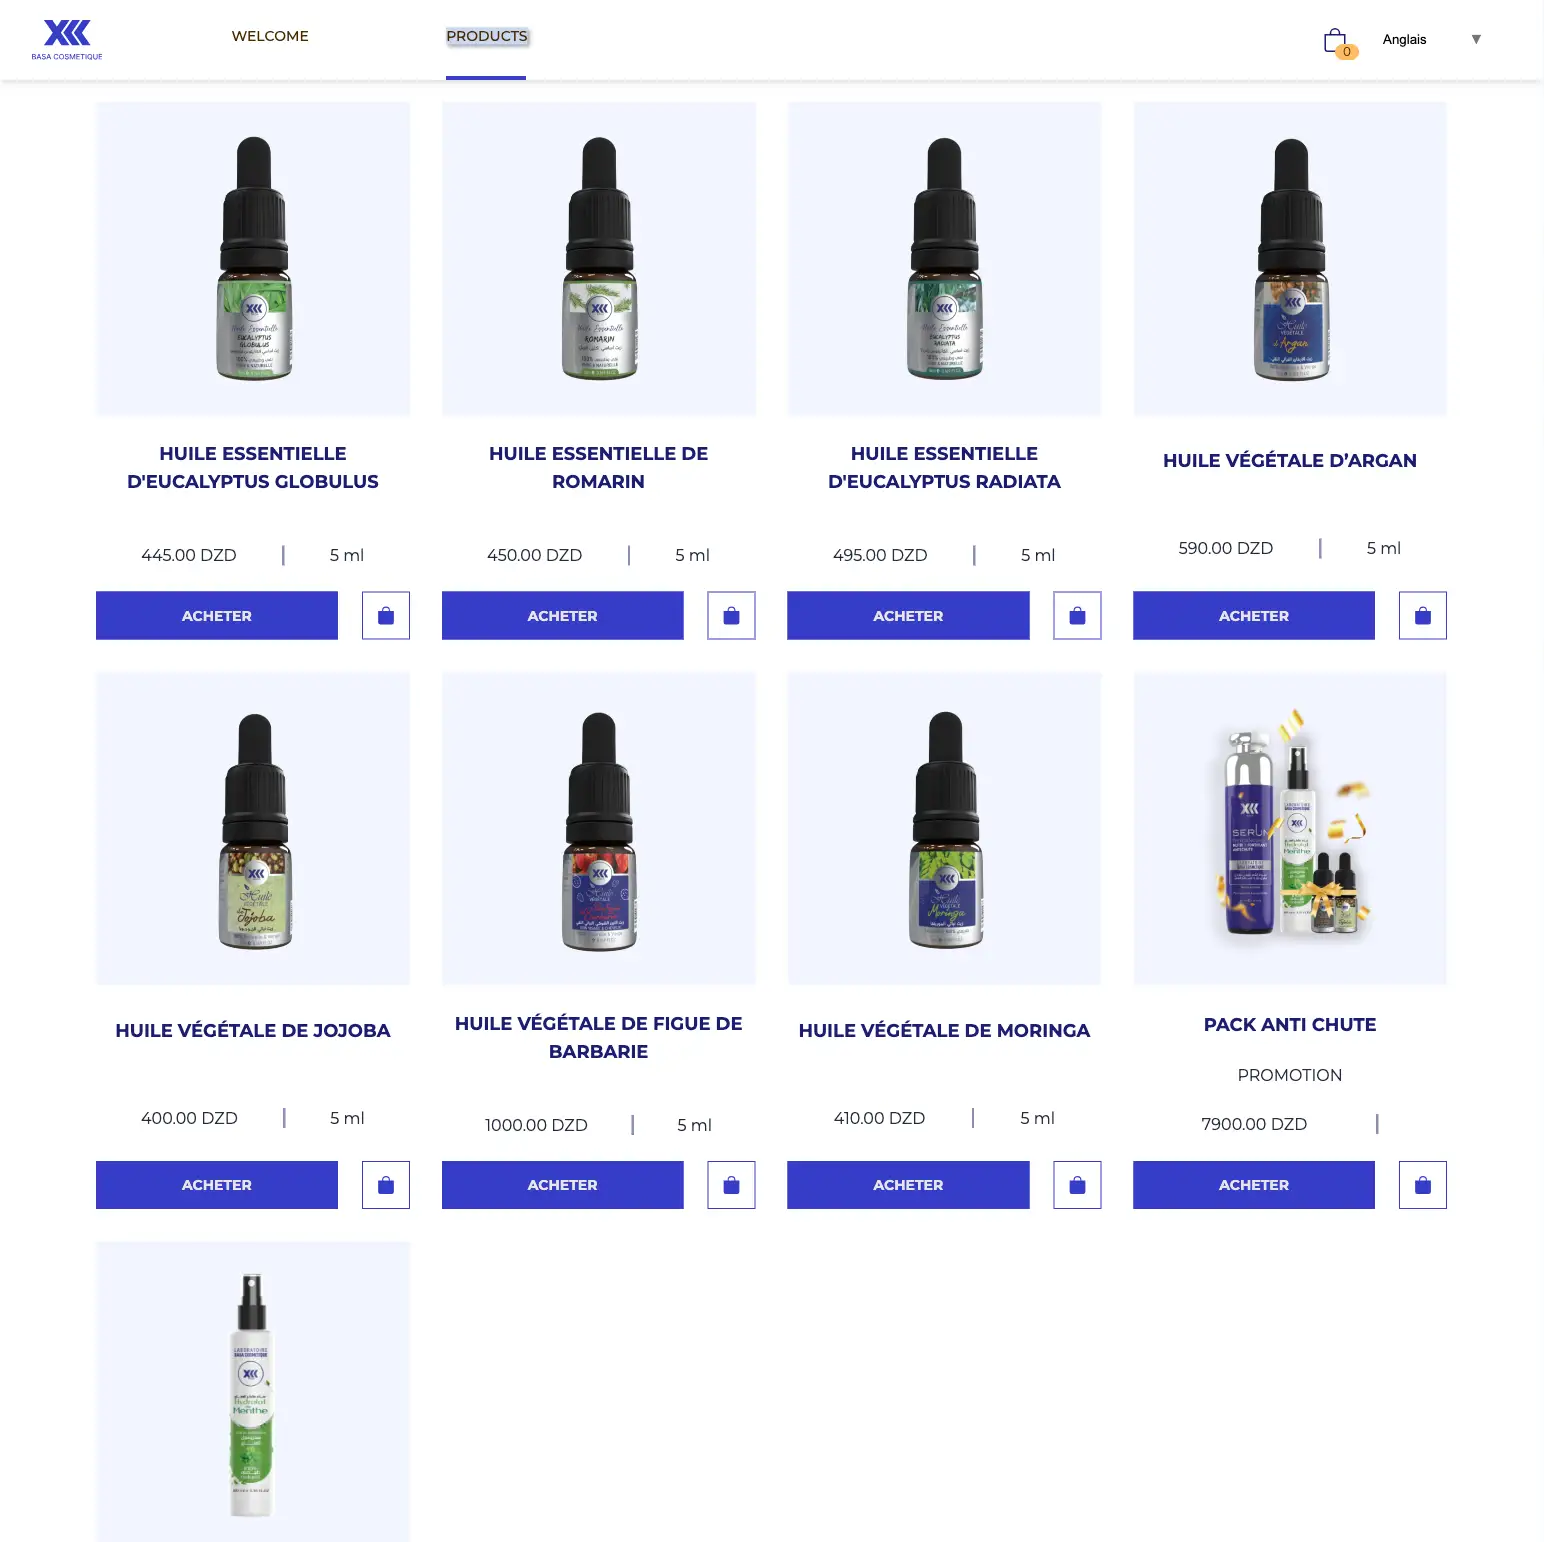The width and height of the screenshot is (1544, 1542).
Task: Select the Products tab
Action: point(486,36)
